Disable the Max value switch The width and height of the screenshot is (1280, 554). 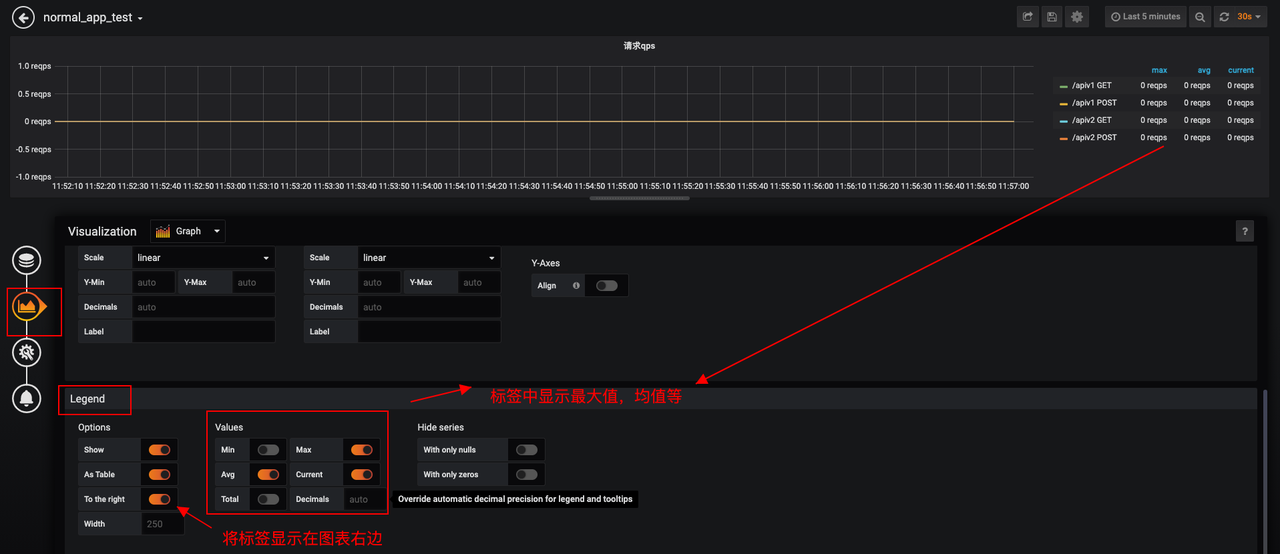(x=361, y=450)
